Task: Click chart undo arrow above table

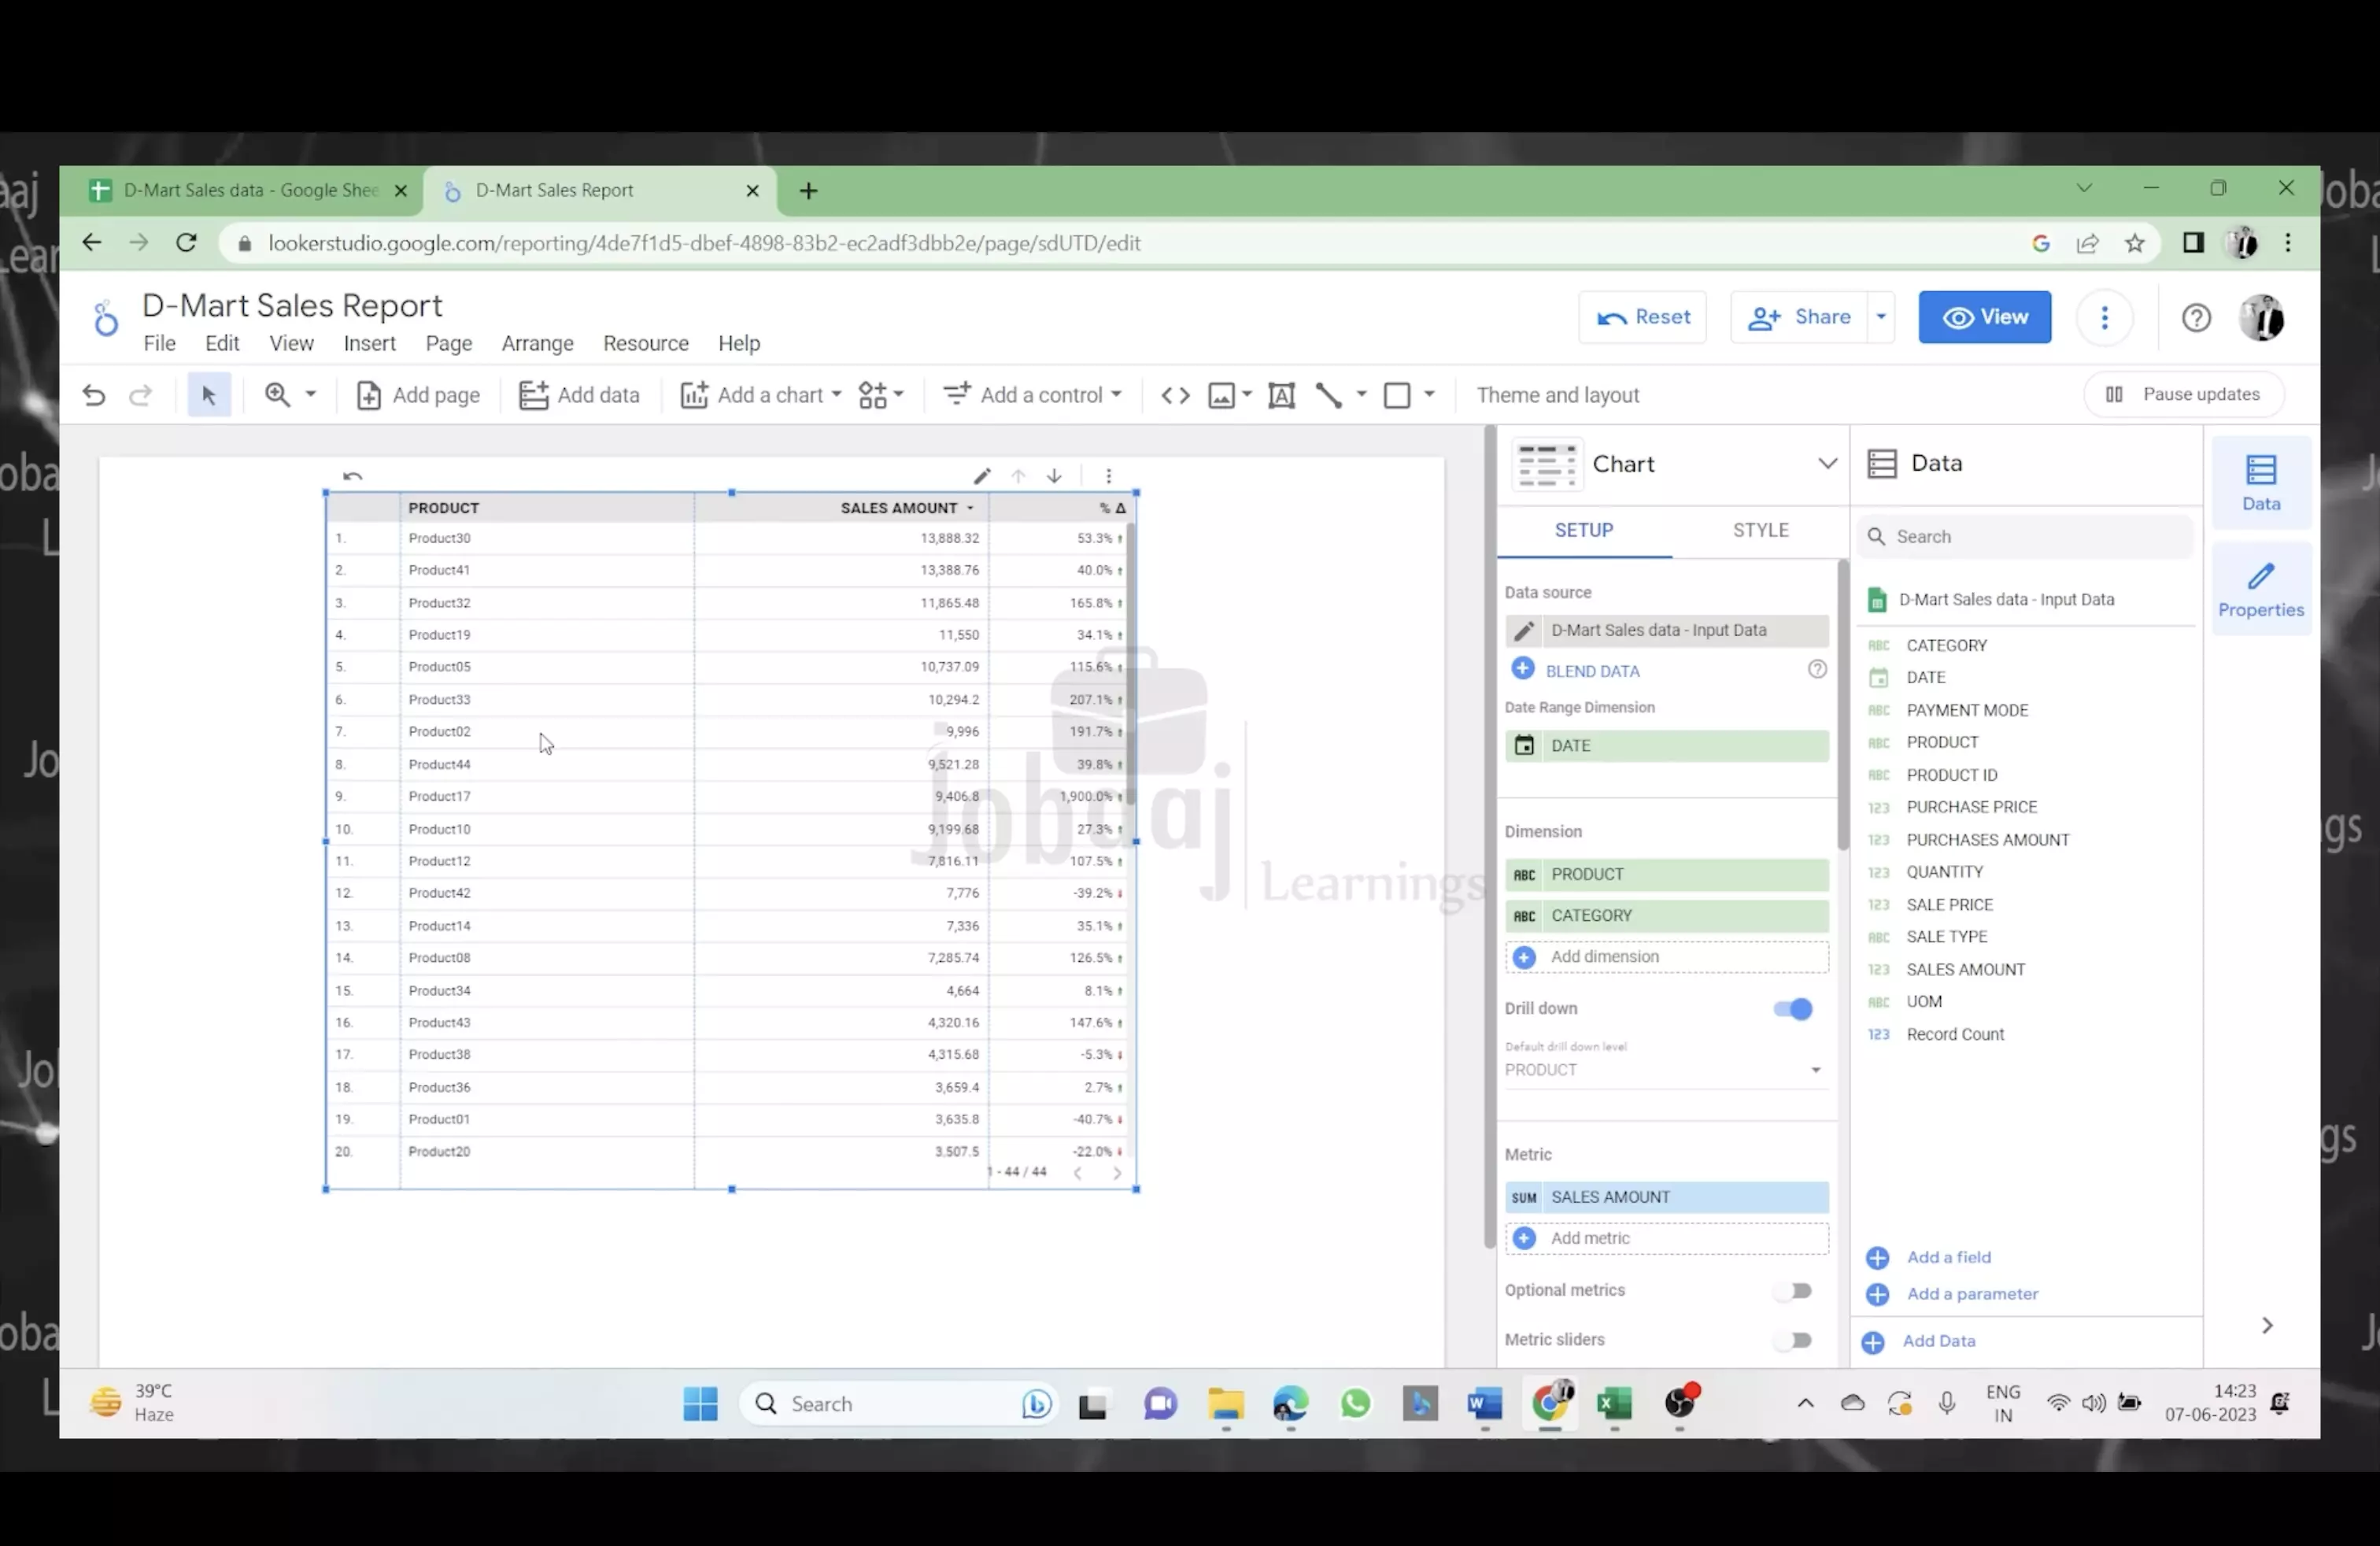Action: coord(353,476)
